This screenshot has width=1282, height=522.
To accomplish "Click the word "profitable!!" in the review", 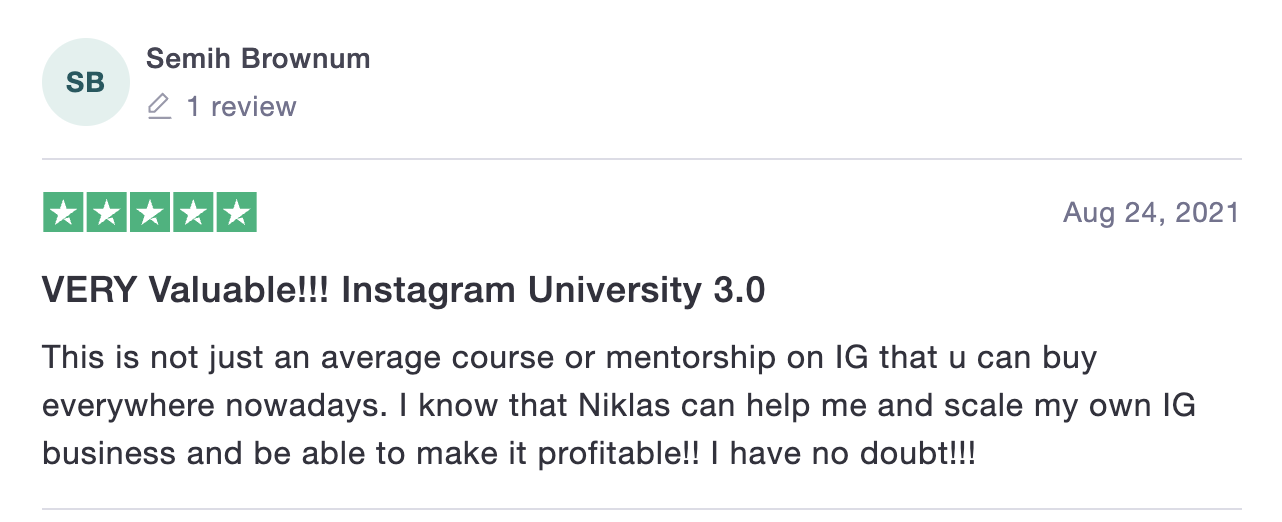I will point(620,455).
